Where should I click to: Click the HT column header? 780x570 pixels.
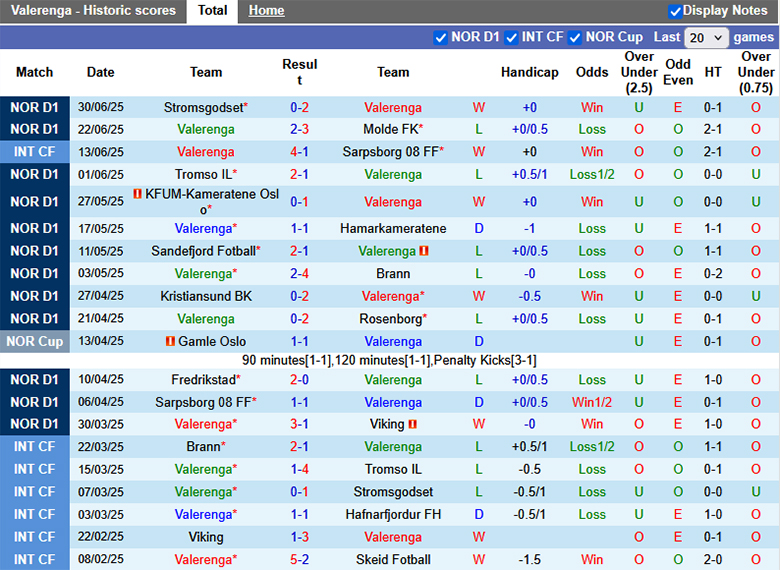point(713,73)
